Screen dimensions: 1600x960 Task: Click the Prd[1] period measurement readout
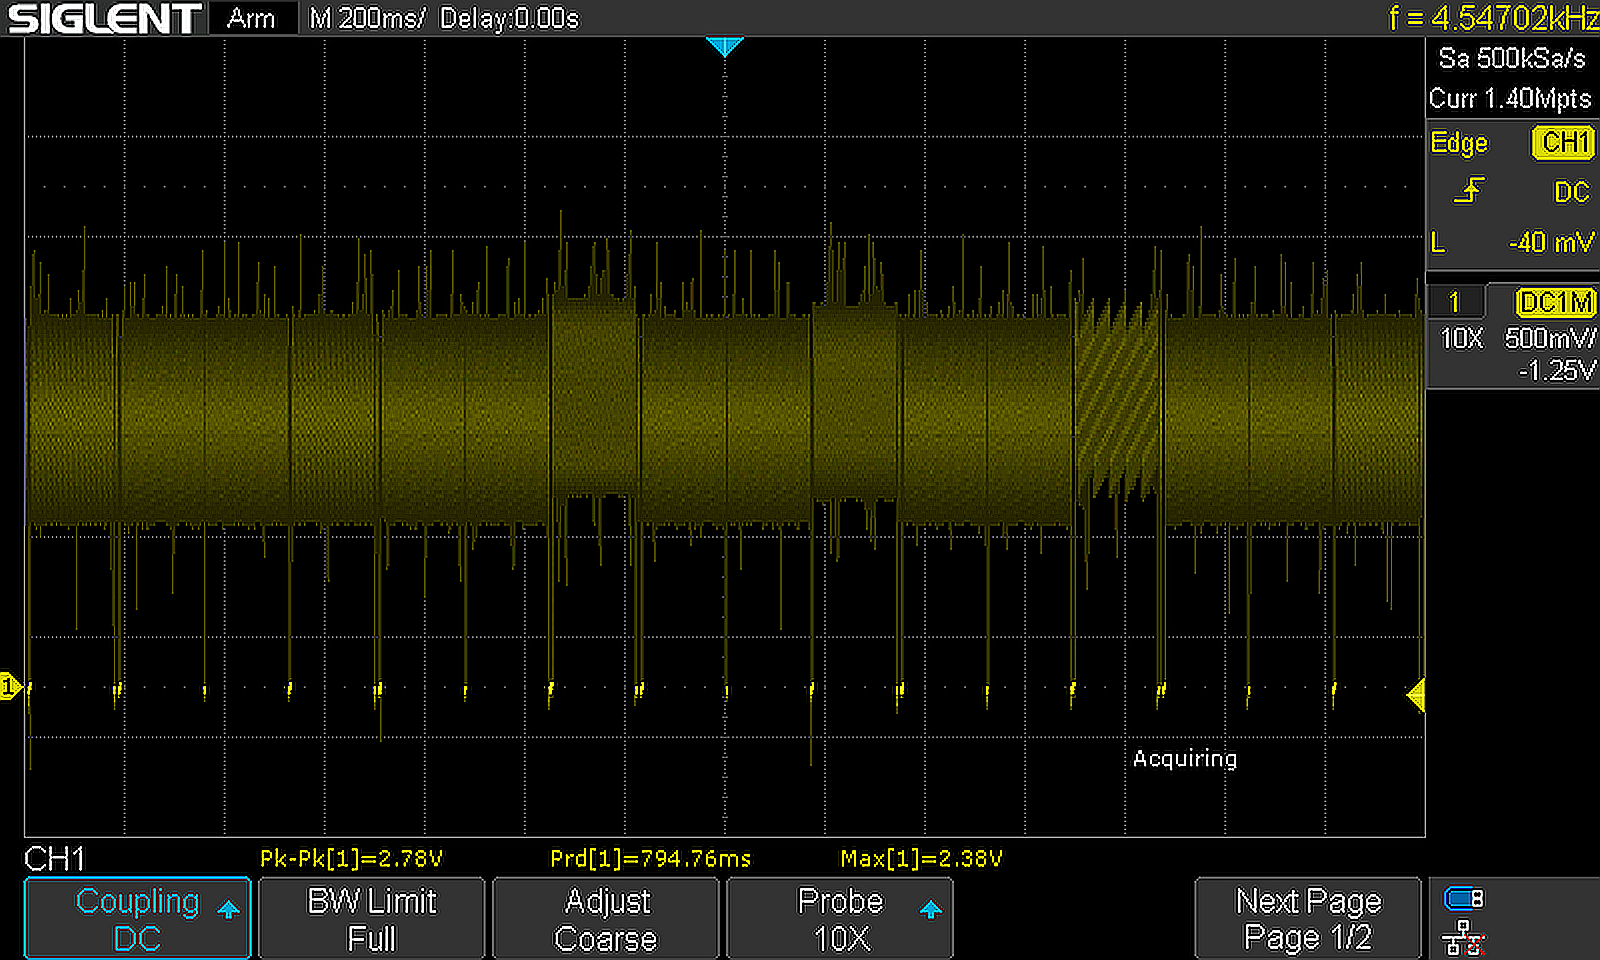point(651,858)
